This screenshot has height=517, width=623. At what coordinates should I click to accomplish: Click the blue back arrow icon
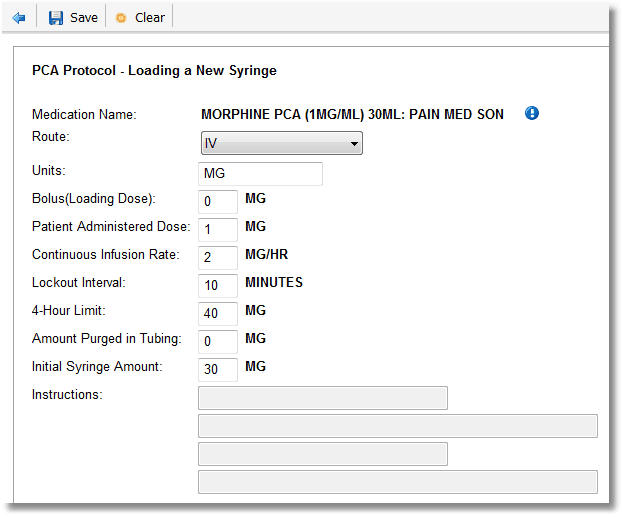click(19, 18)
